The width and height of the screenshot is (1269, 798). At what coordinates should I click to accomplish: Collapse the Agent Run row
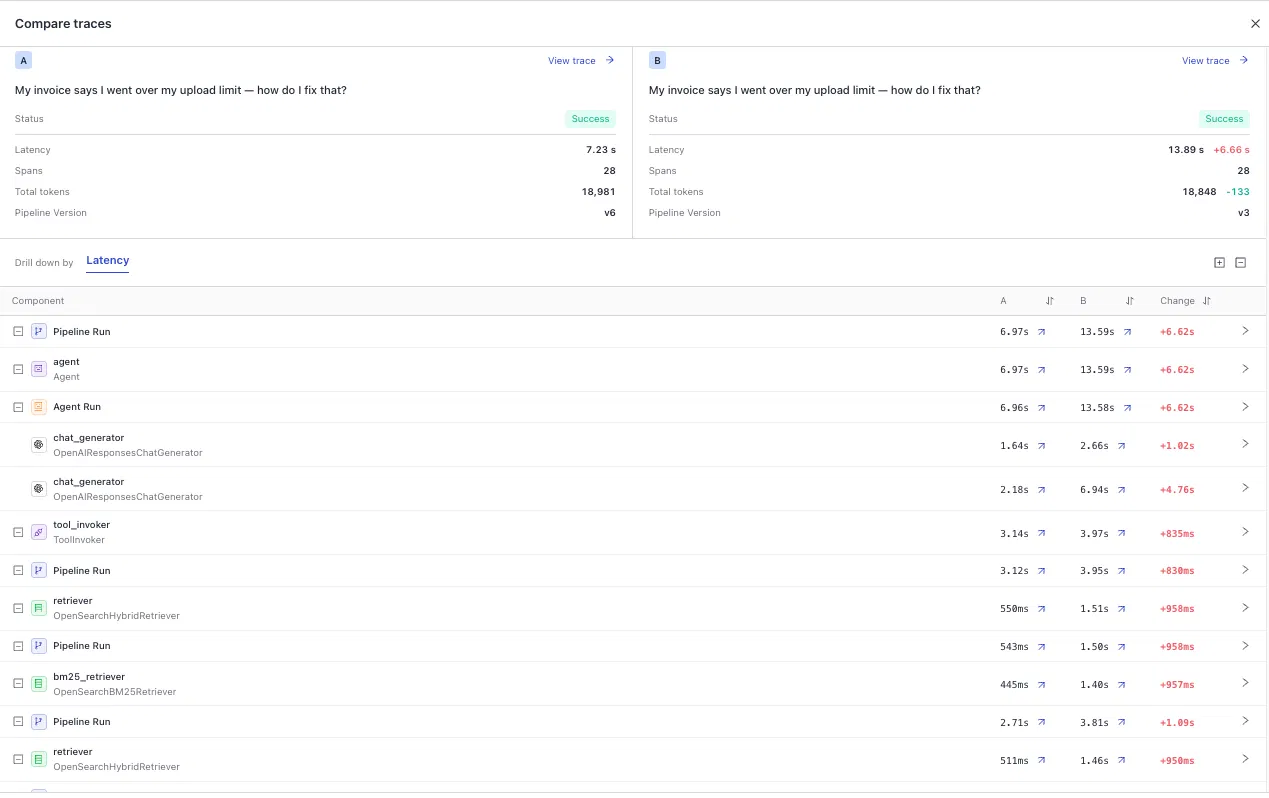click(18, 407)
